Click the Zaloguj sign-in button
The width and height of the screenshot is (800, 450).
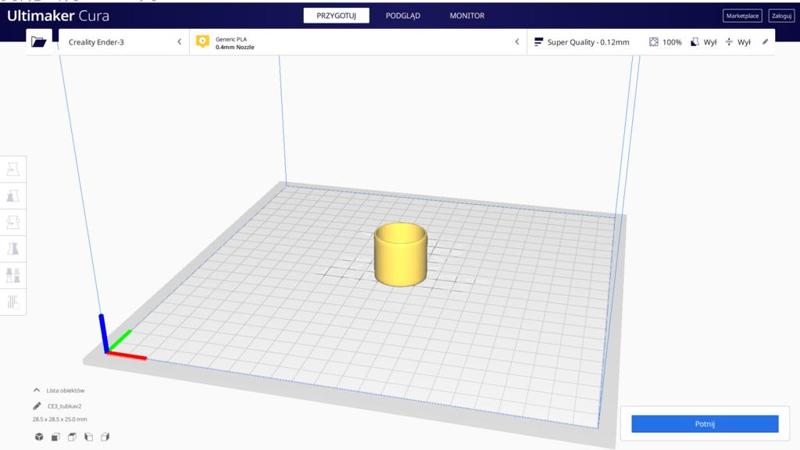pos(781,16)
